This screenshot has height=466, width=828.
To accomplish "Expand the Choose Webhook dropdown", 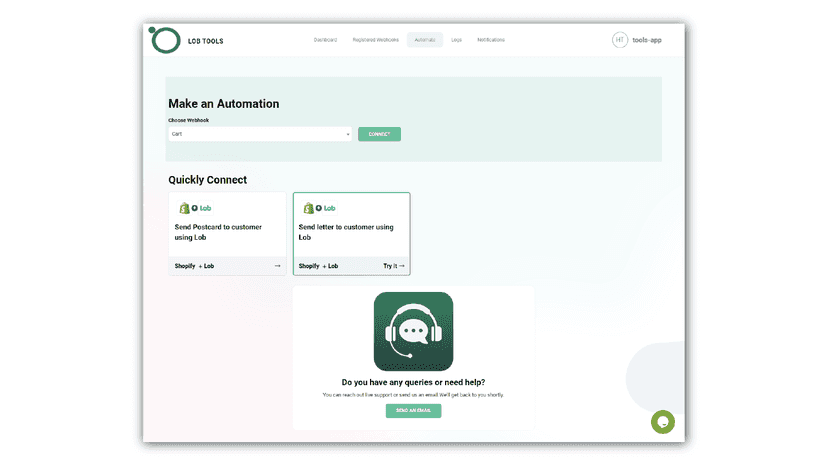I will 260,134.
